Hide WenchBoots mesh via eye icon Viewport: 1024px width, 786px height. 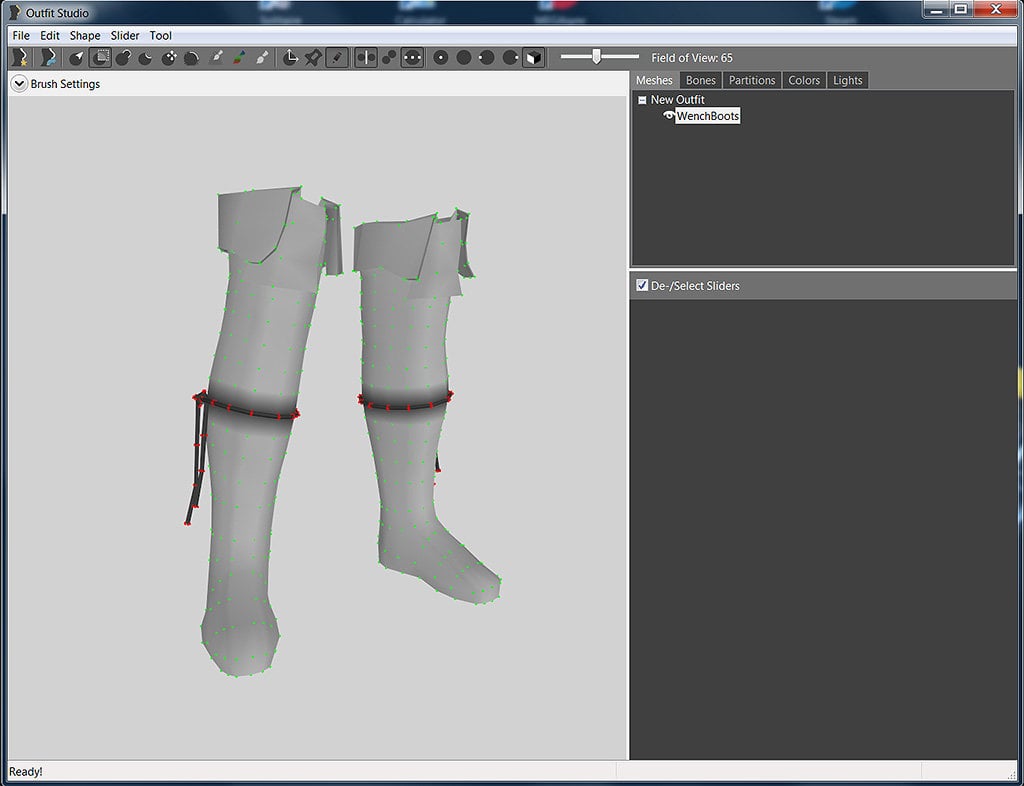pyautogui.click(x=668, y=116)
